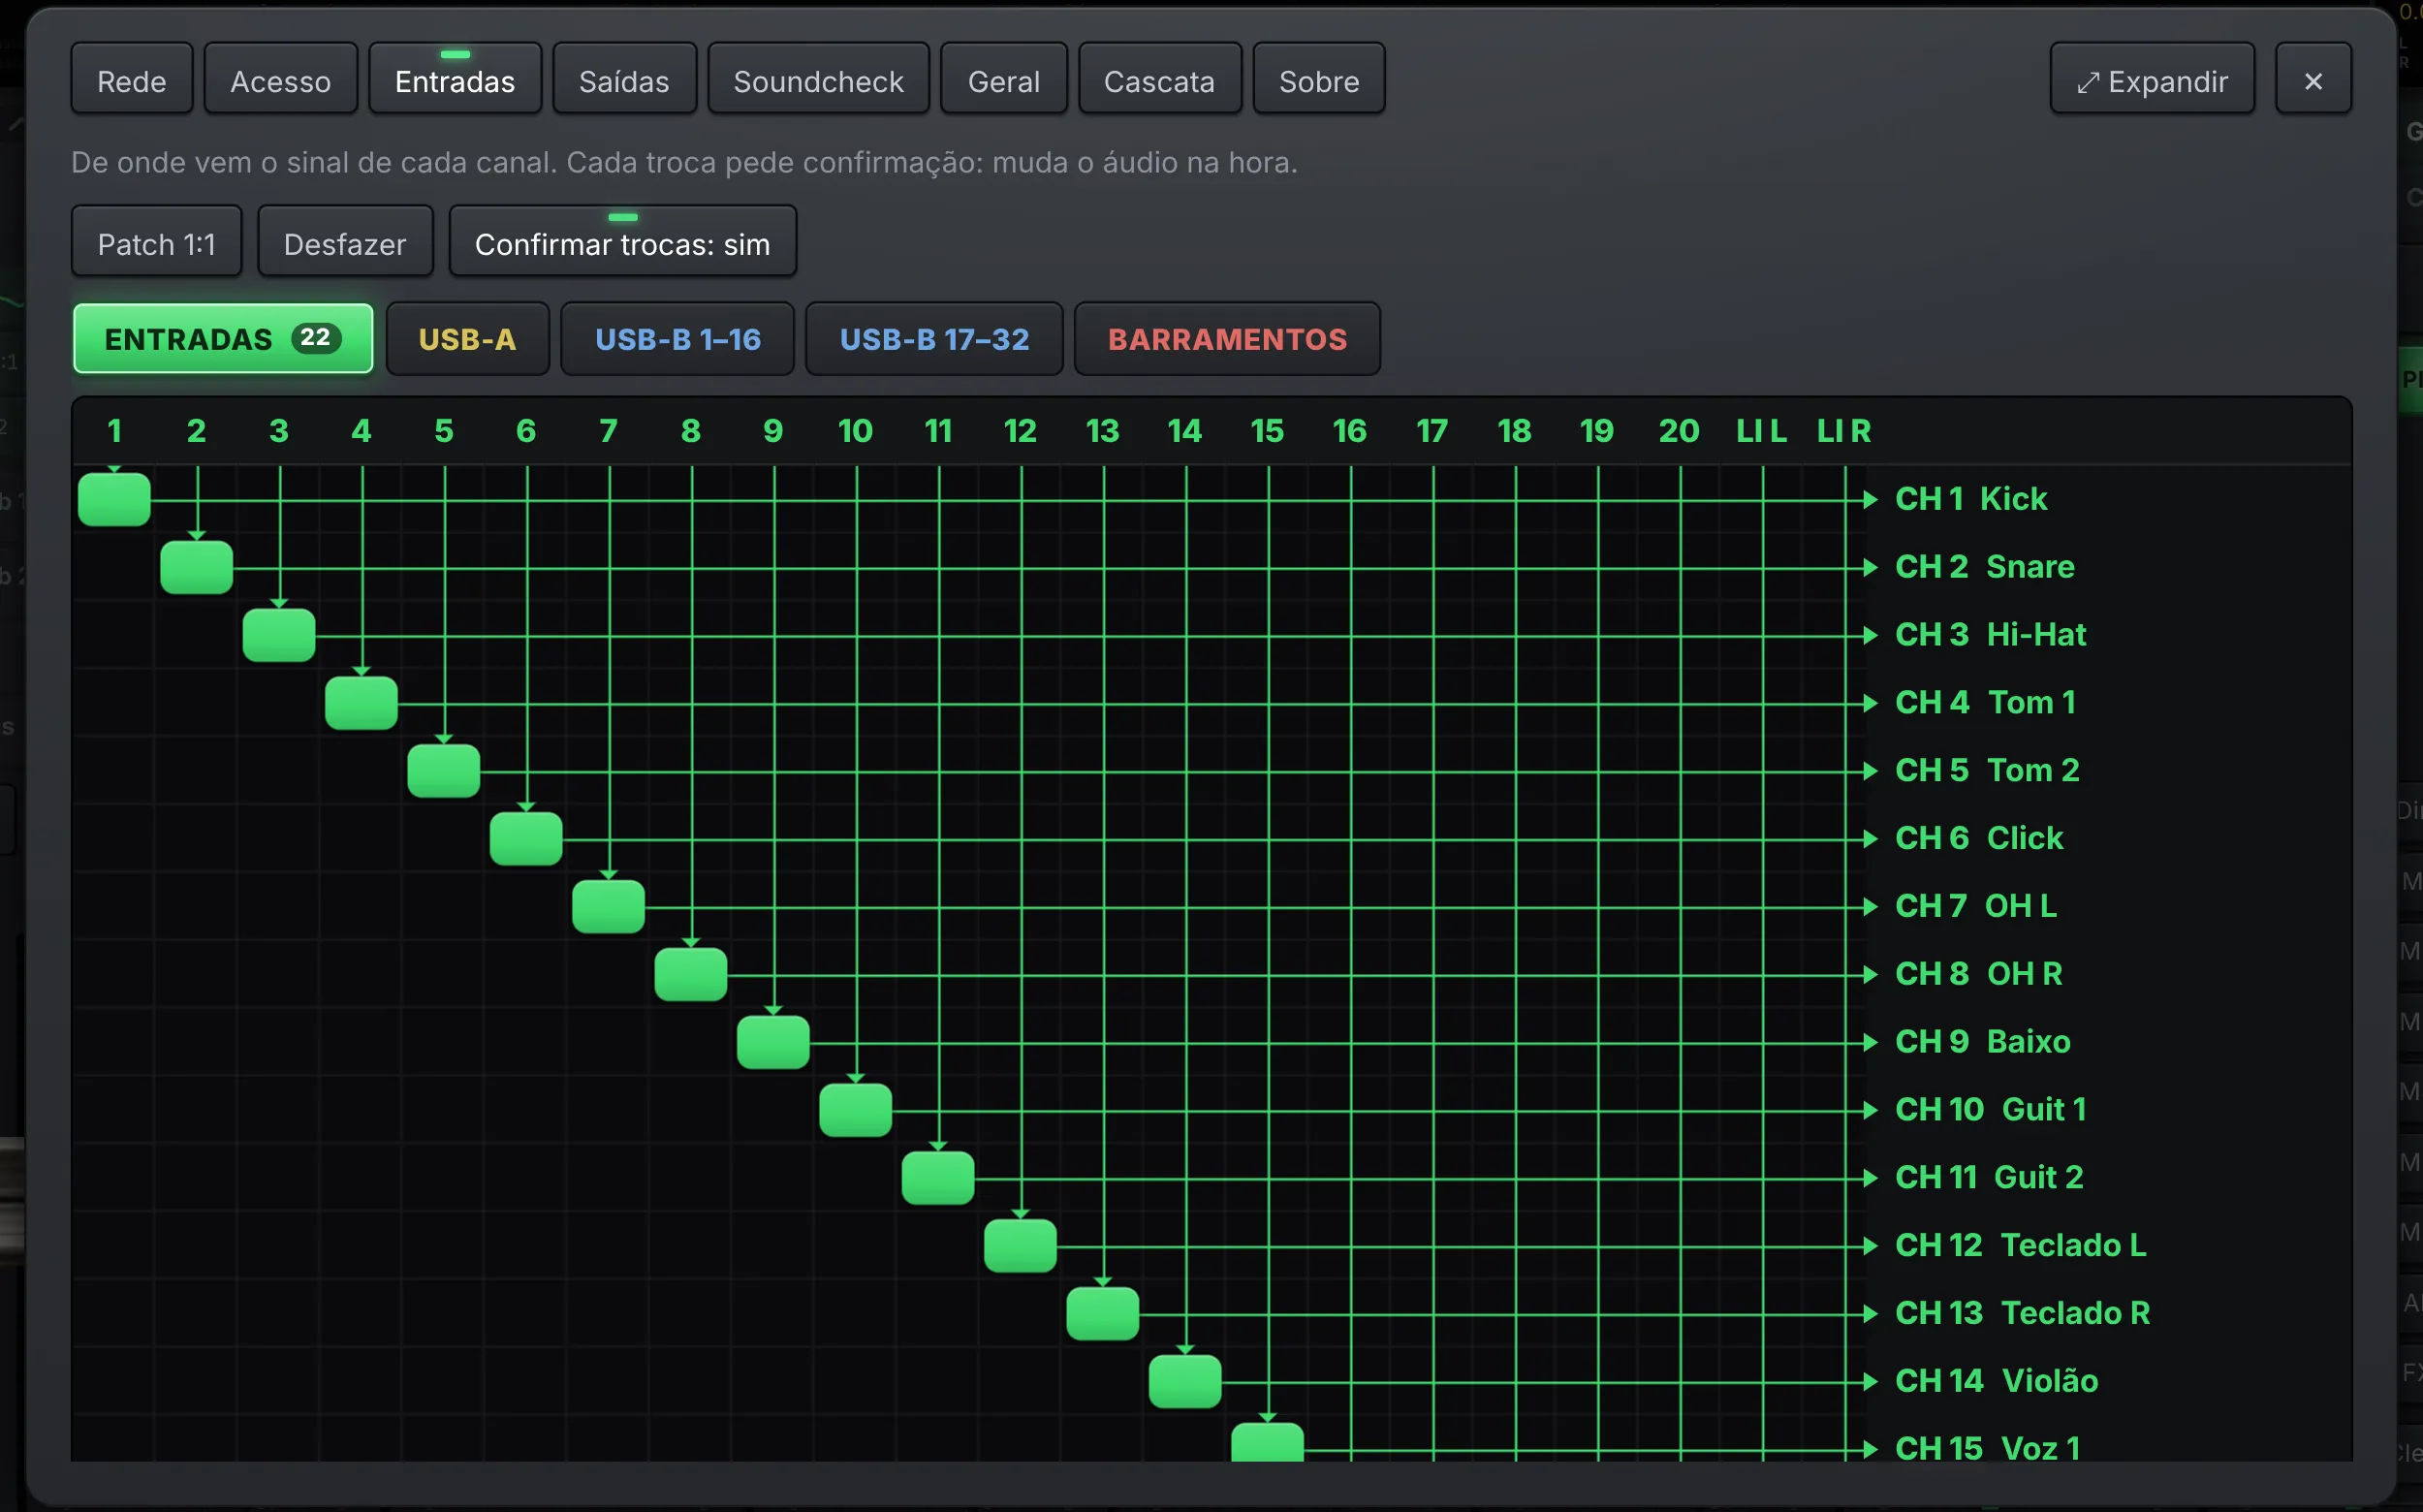
Task: Click Desfazer to undo last patch
Action: (x=345, y=243)
